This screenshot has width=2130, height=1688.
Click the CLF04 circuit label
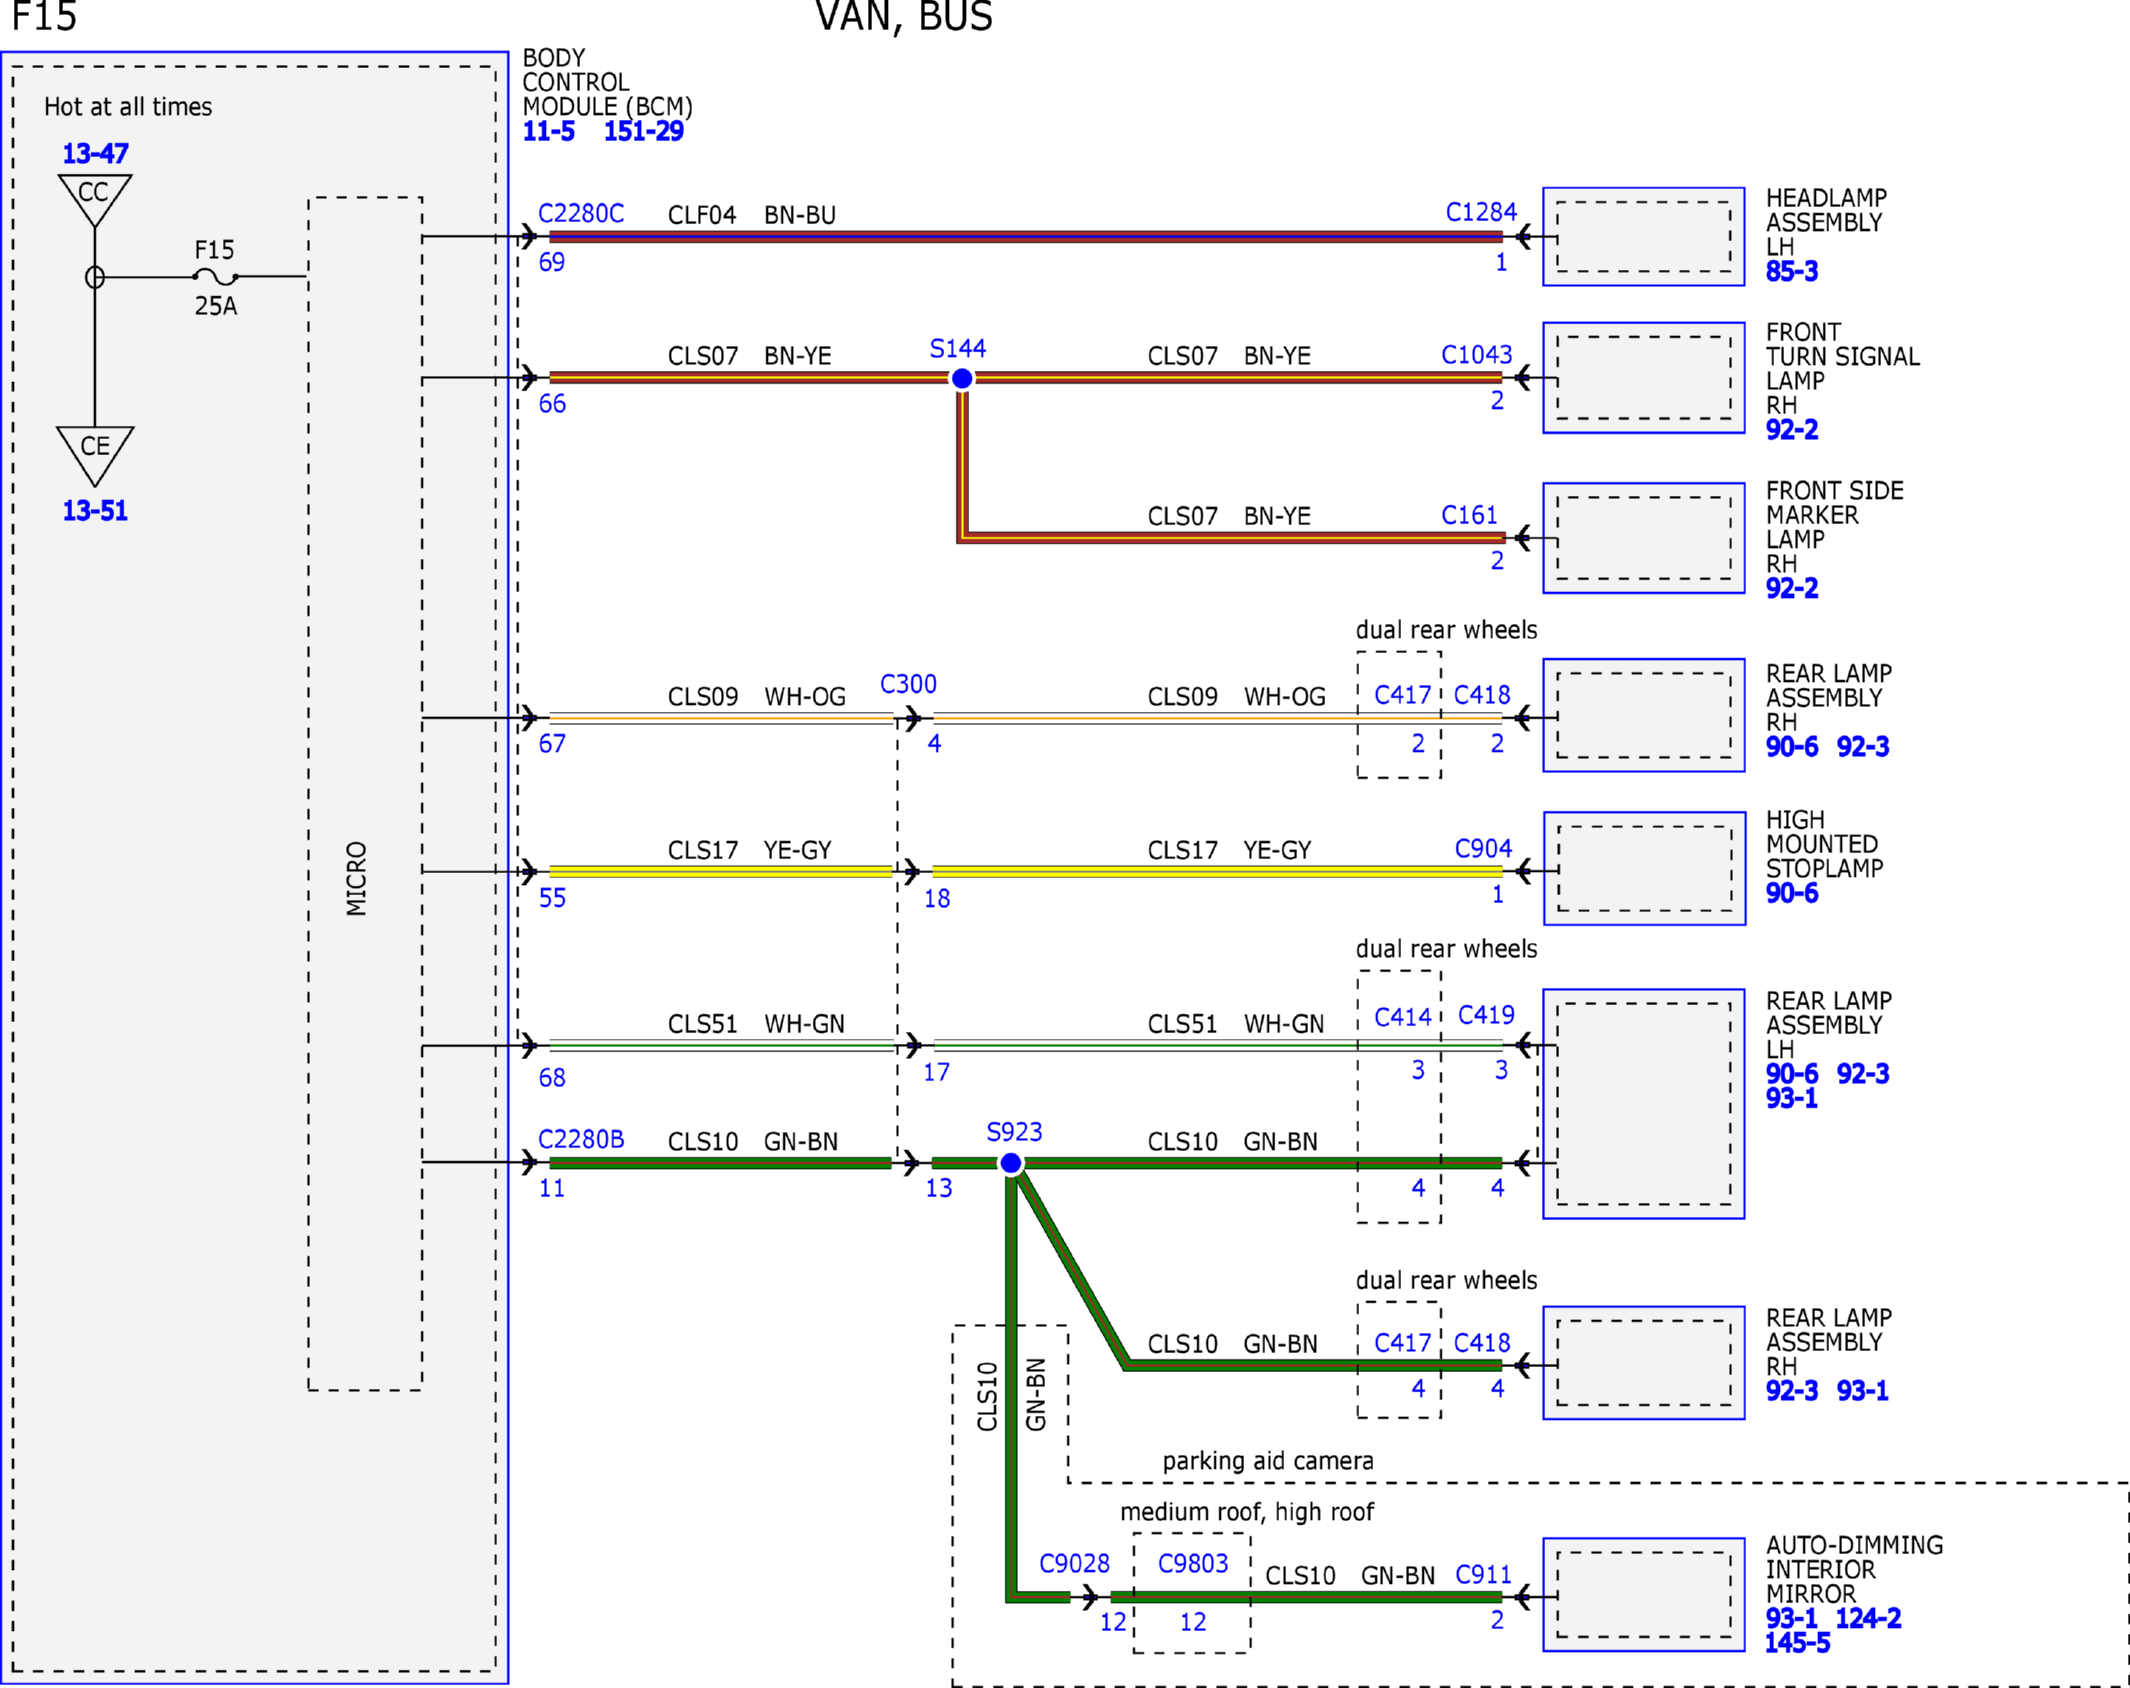tap(702, 215)
